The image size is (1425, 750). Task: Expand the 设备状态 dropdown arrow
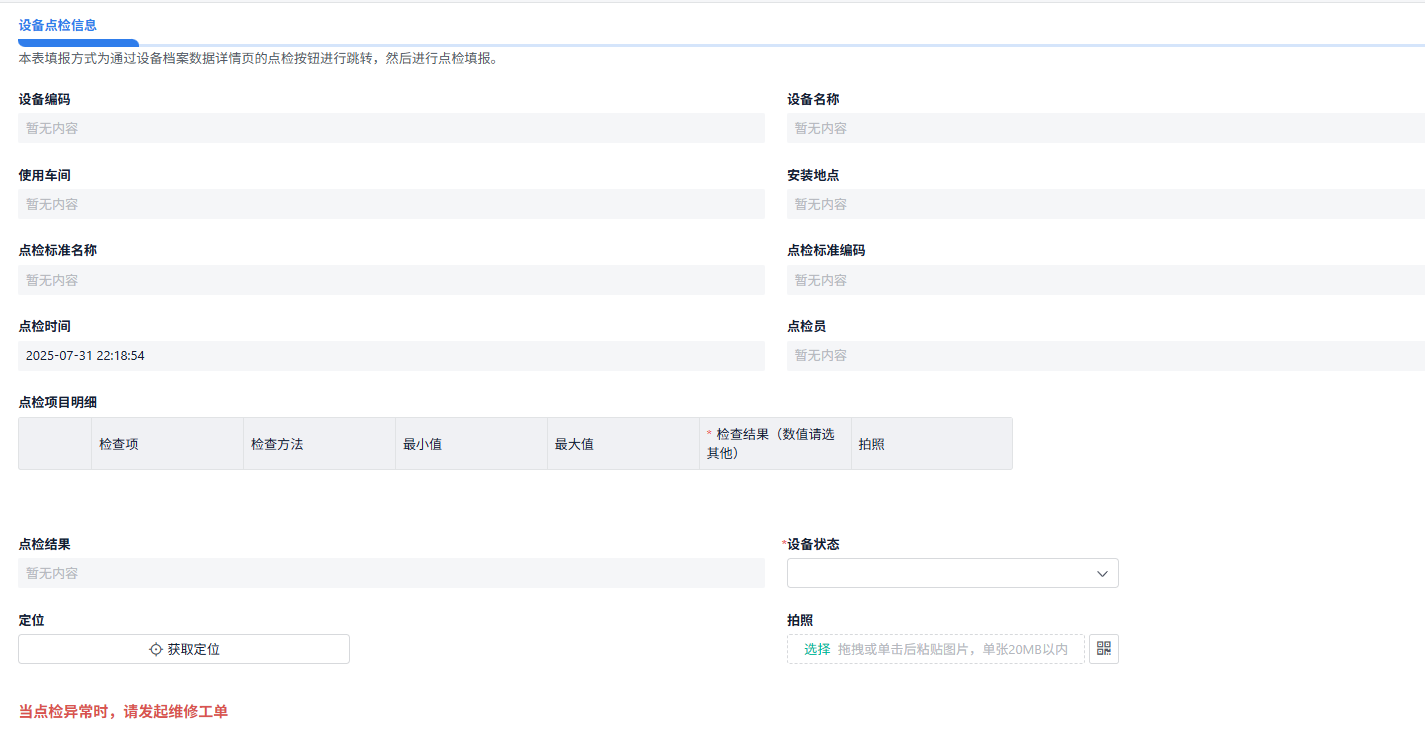(1102, 573)
